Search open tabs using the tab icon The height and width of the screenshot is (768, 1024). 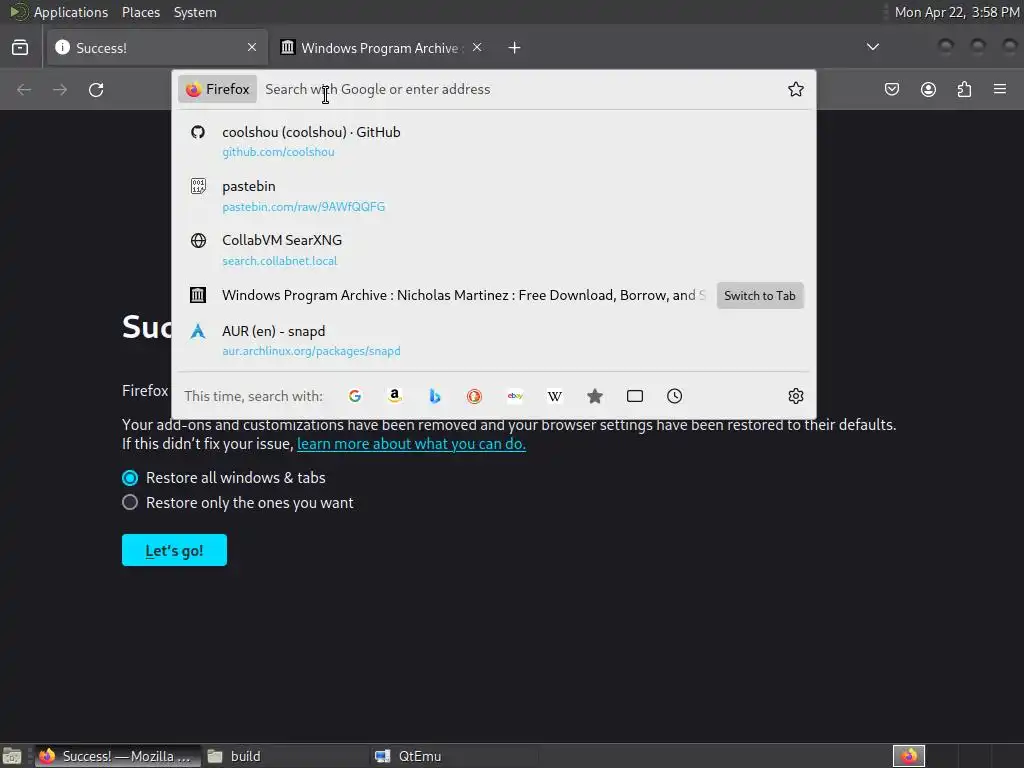[x=635, y=396]
